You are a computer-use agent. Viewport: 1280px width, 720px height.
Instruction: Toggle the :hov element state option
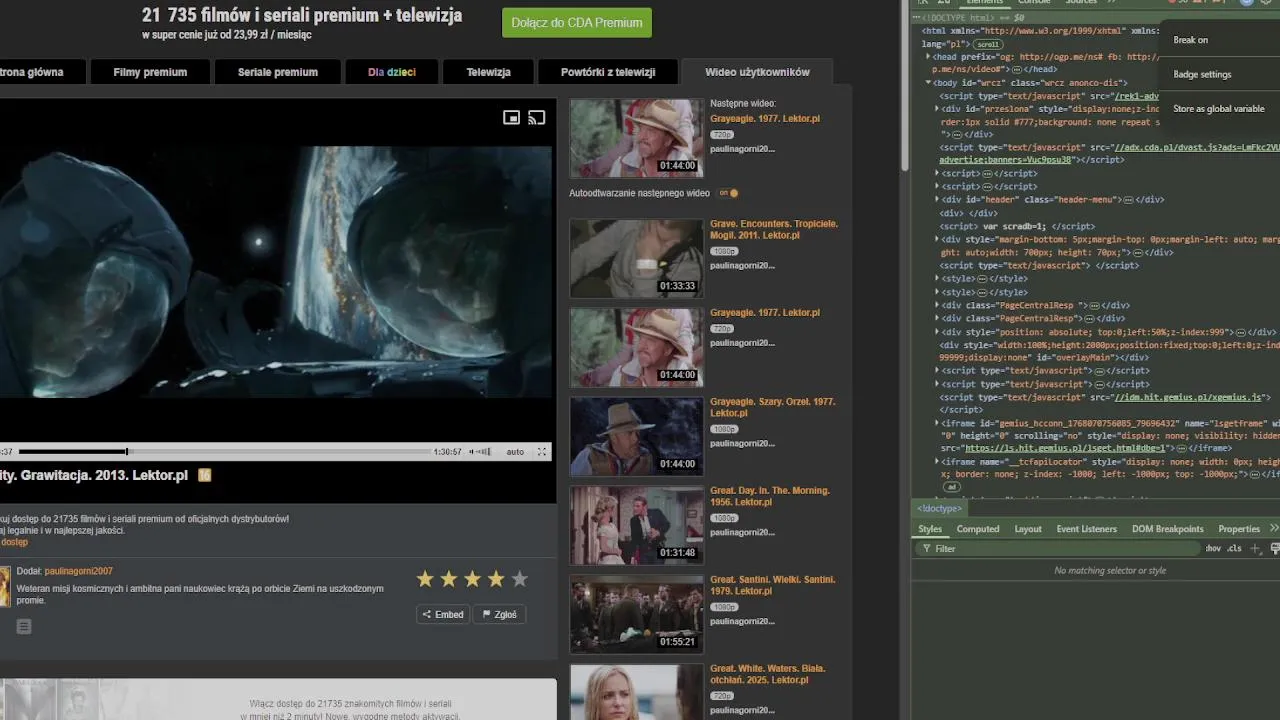click(x=1212, y=548)
